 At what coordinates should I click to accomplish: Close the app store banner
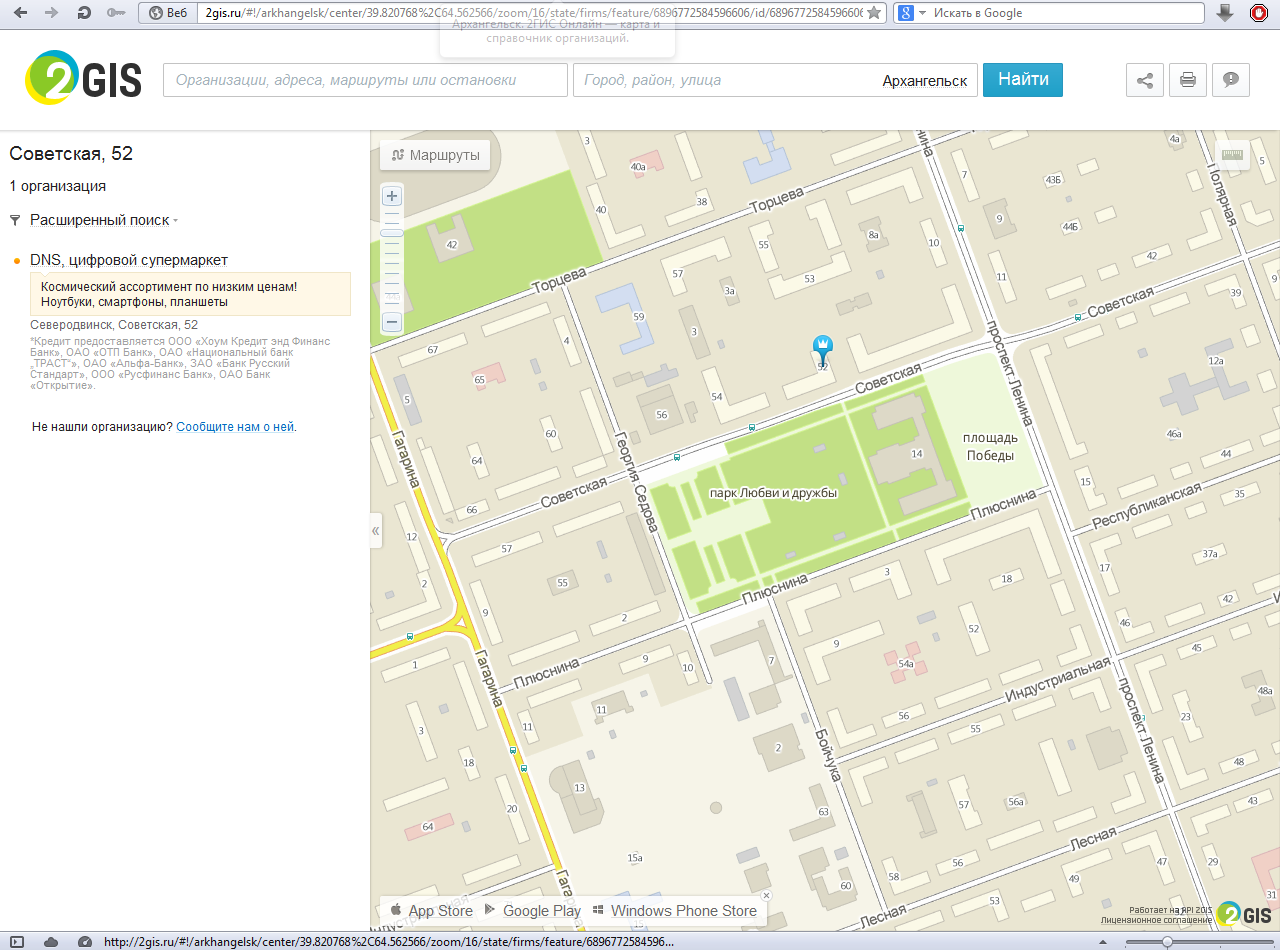(766, 895)
